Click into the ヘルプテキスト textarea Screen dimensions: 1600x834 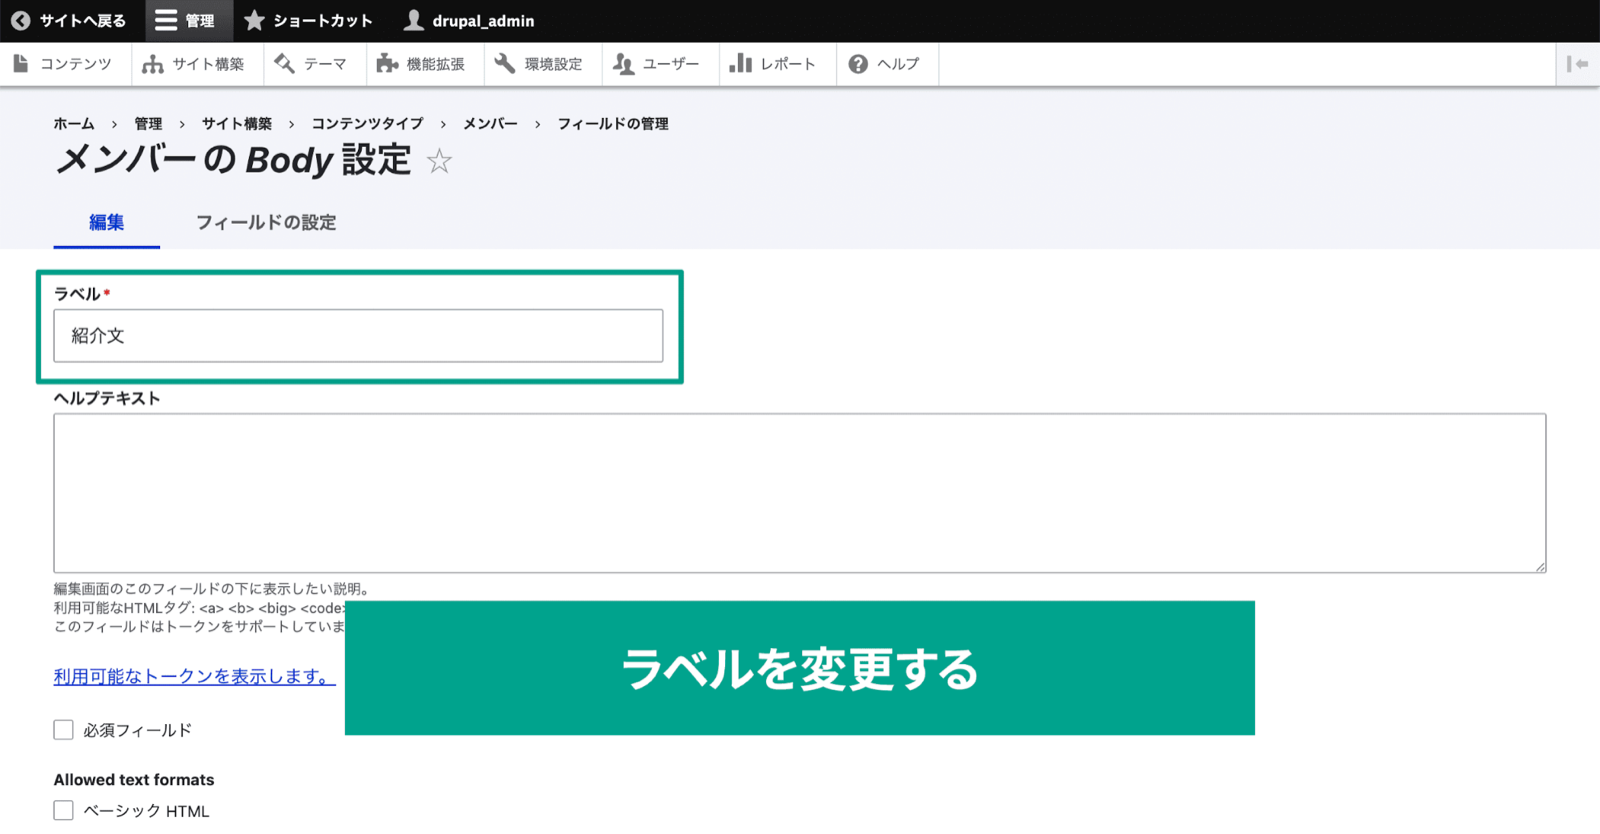pos(800,493)
